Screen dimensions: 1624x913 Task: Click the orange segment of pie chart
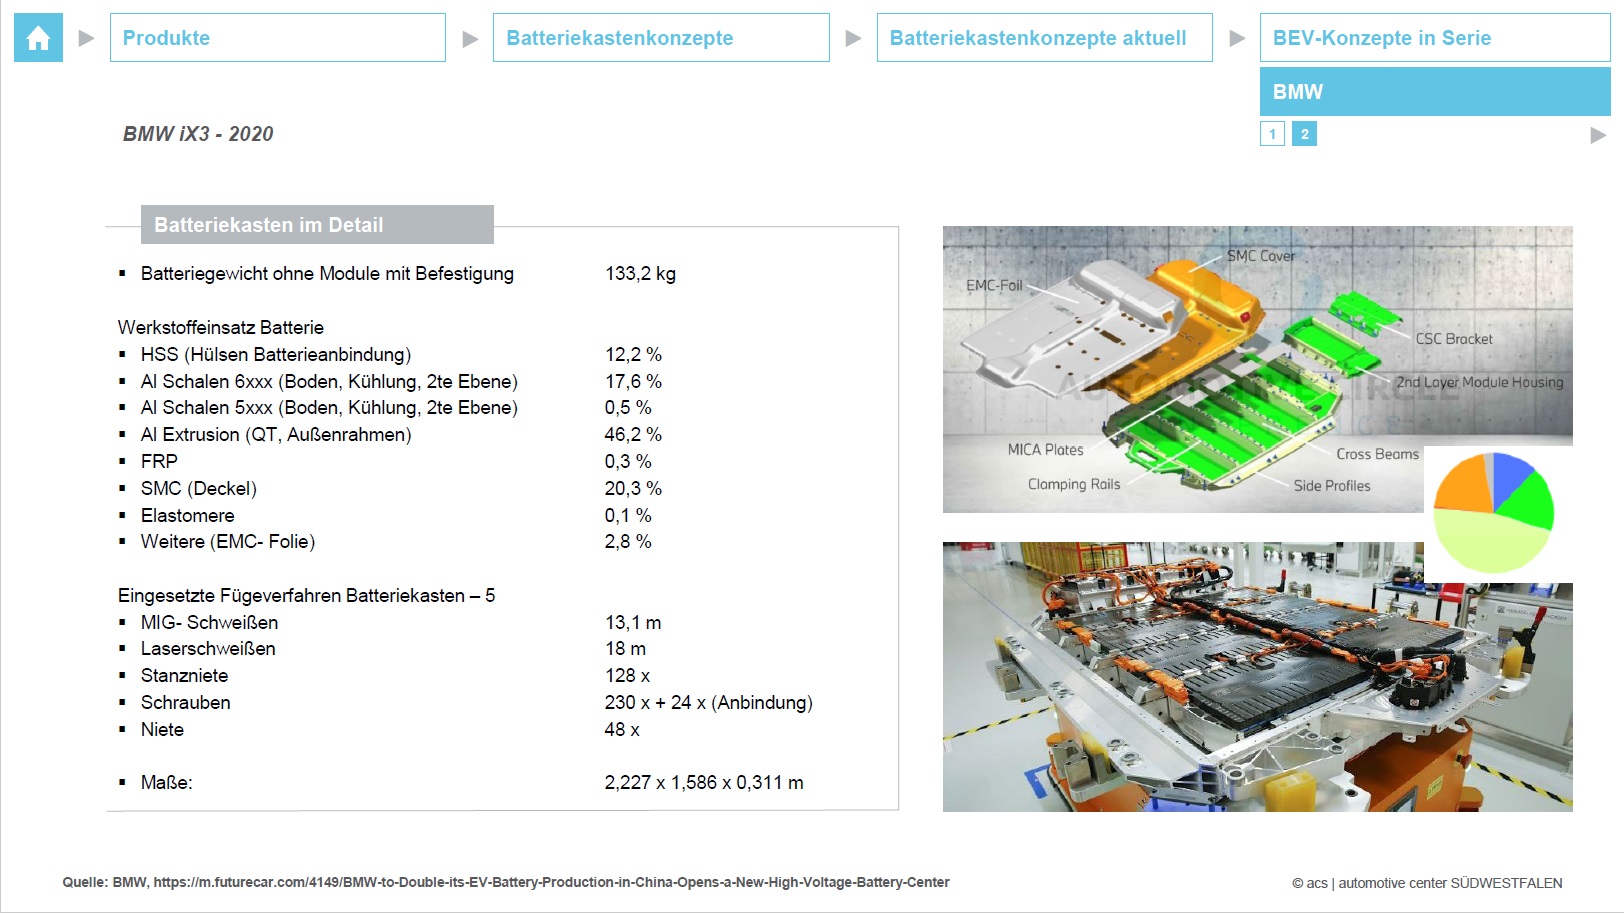click(1462, 485)
